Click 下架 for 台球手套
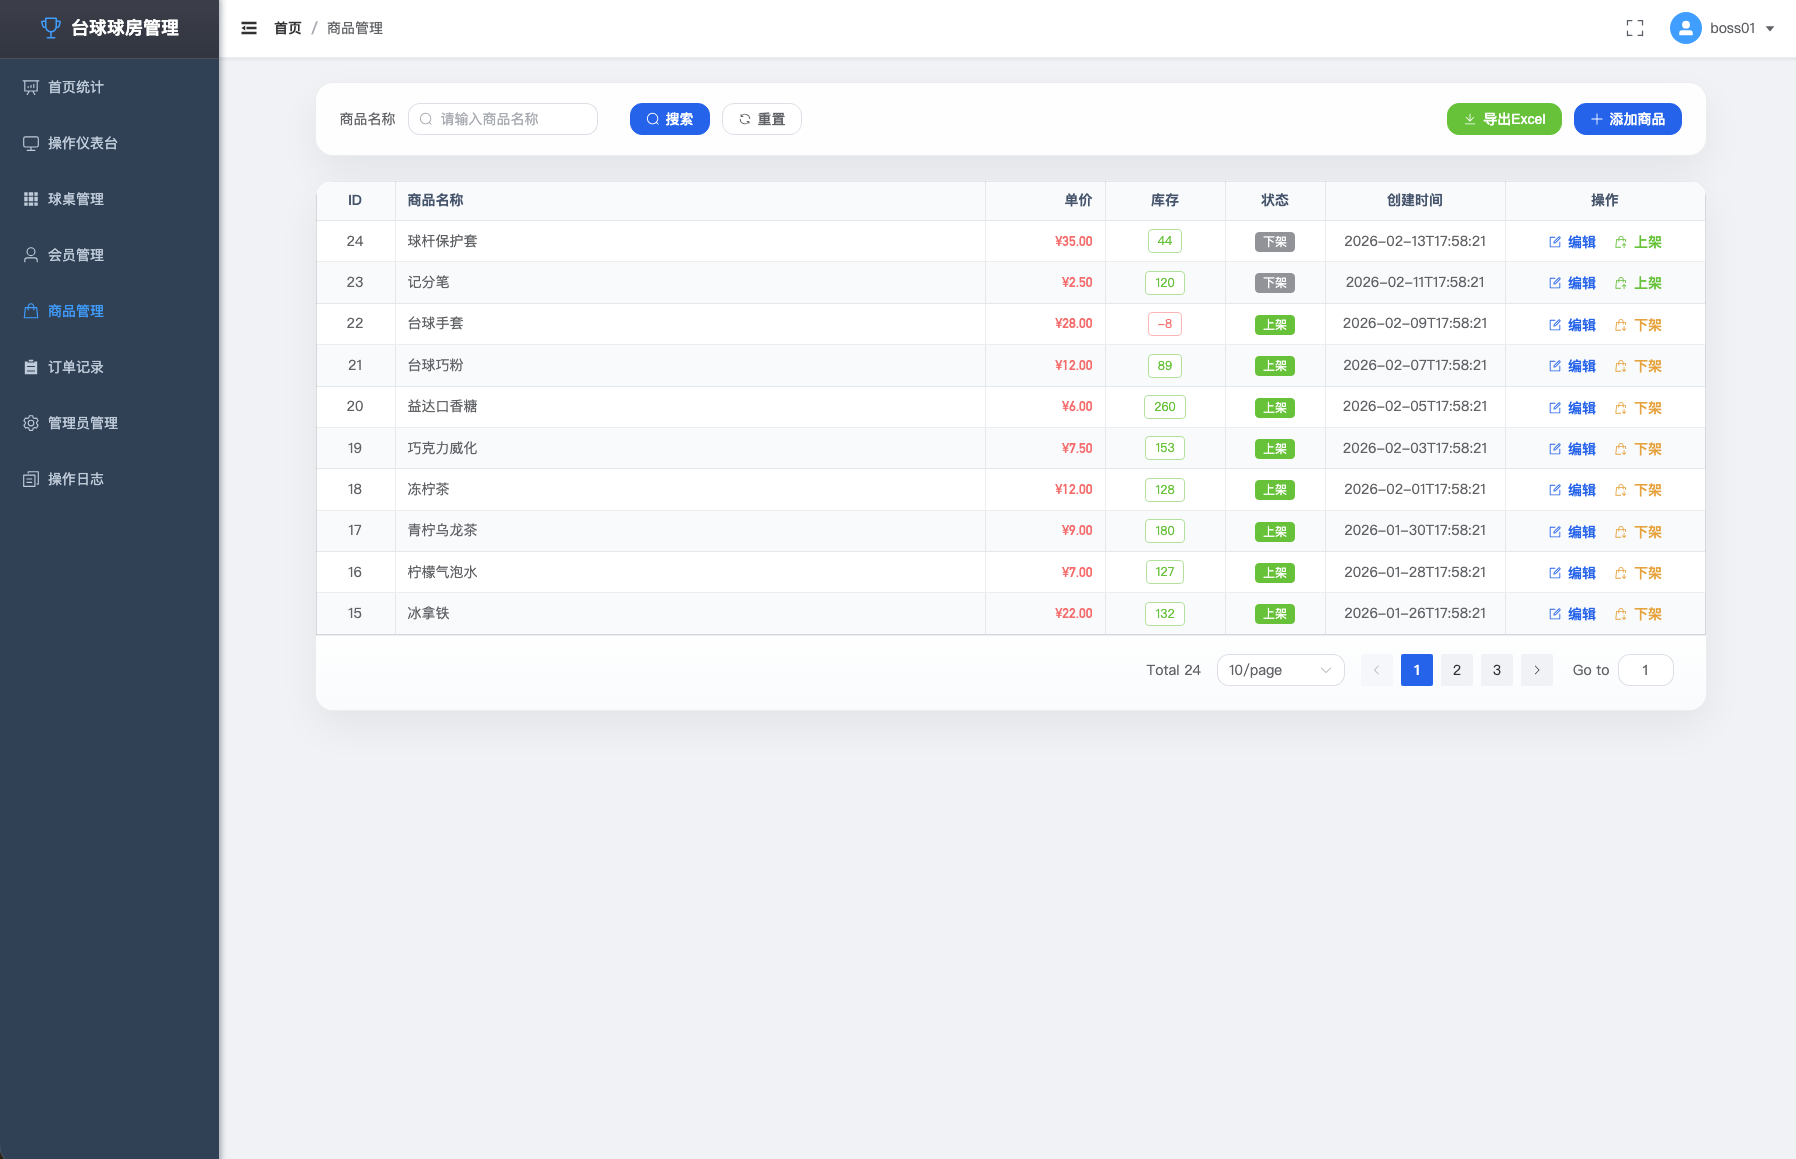Screen dimensions: 1796x1159 point(1638,325)
